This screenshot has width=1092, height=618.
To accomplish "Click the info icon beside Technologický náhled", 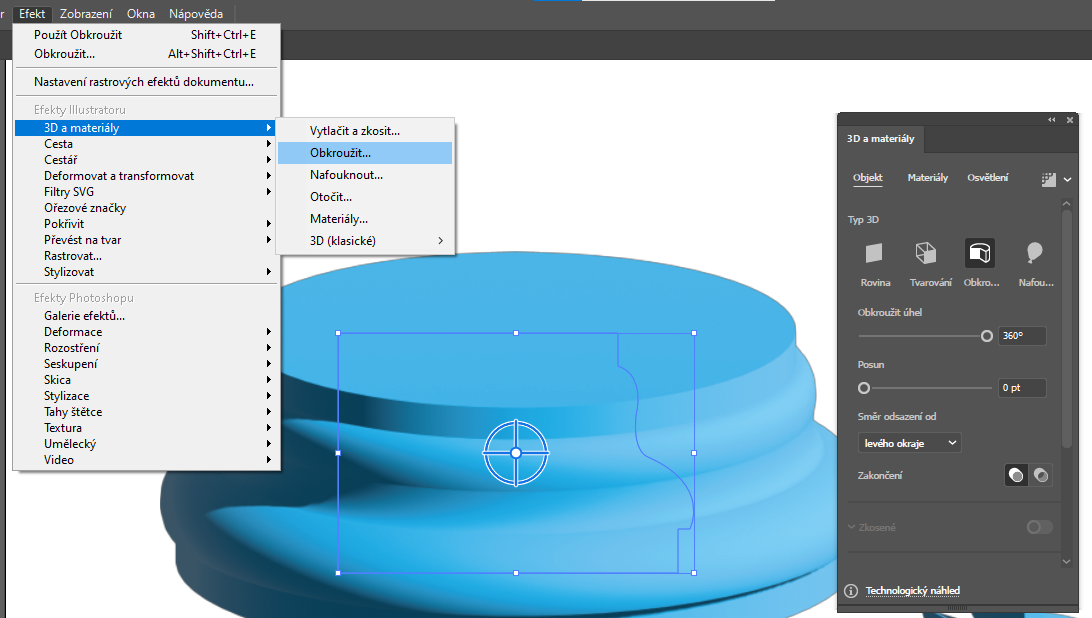I will tap(851, 591).
